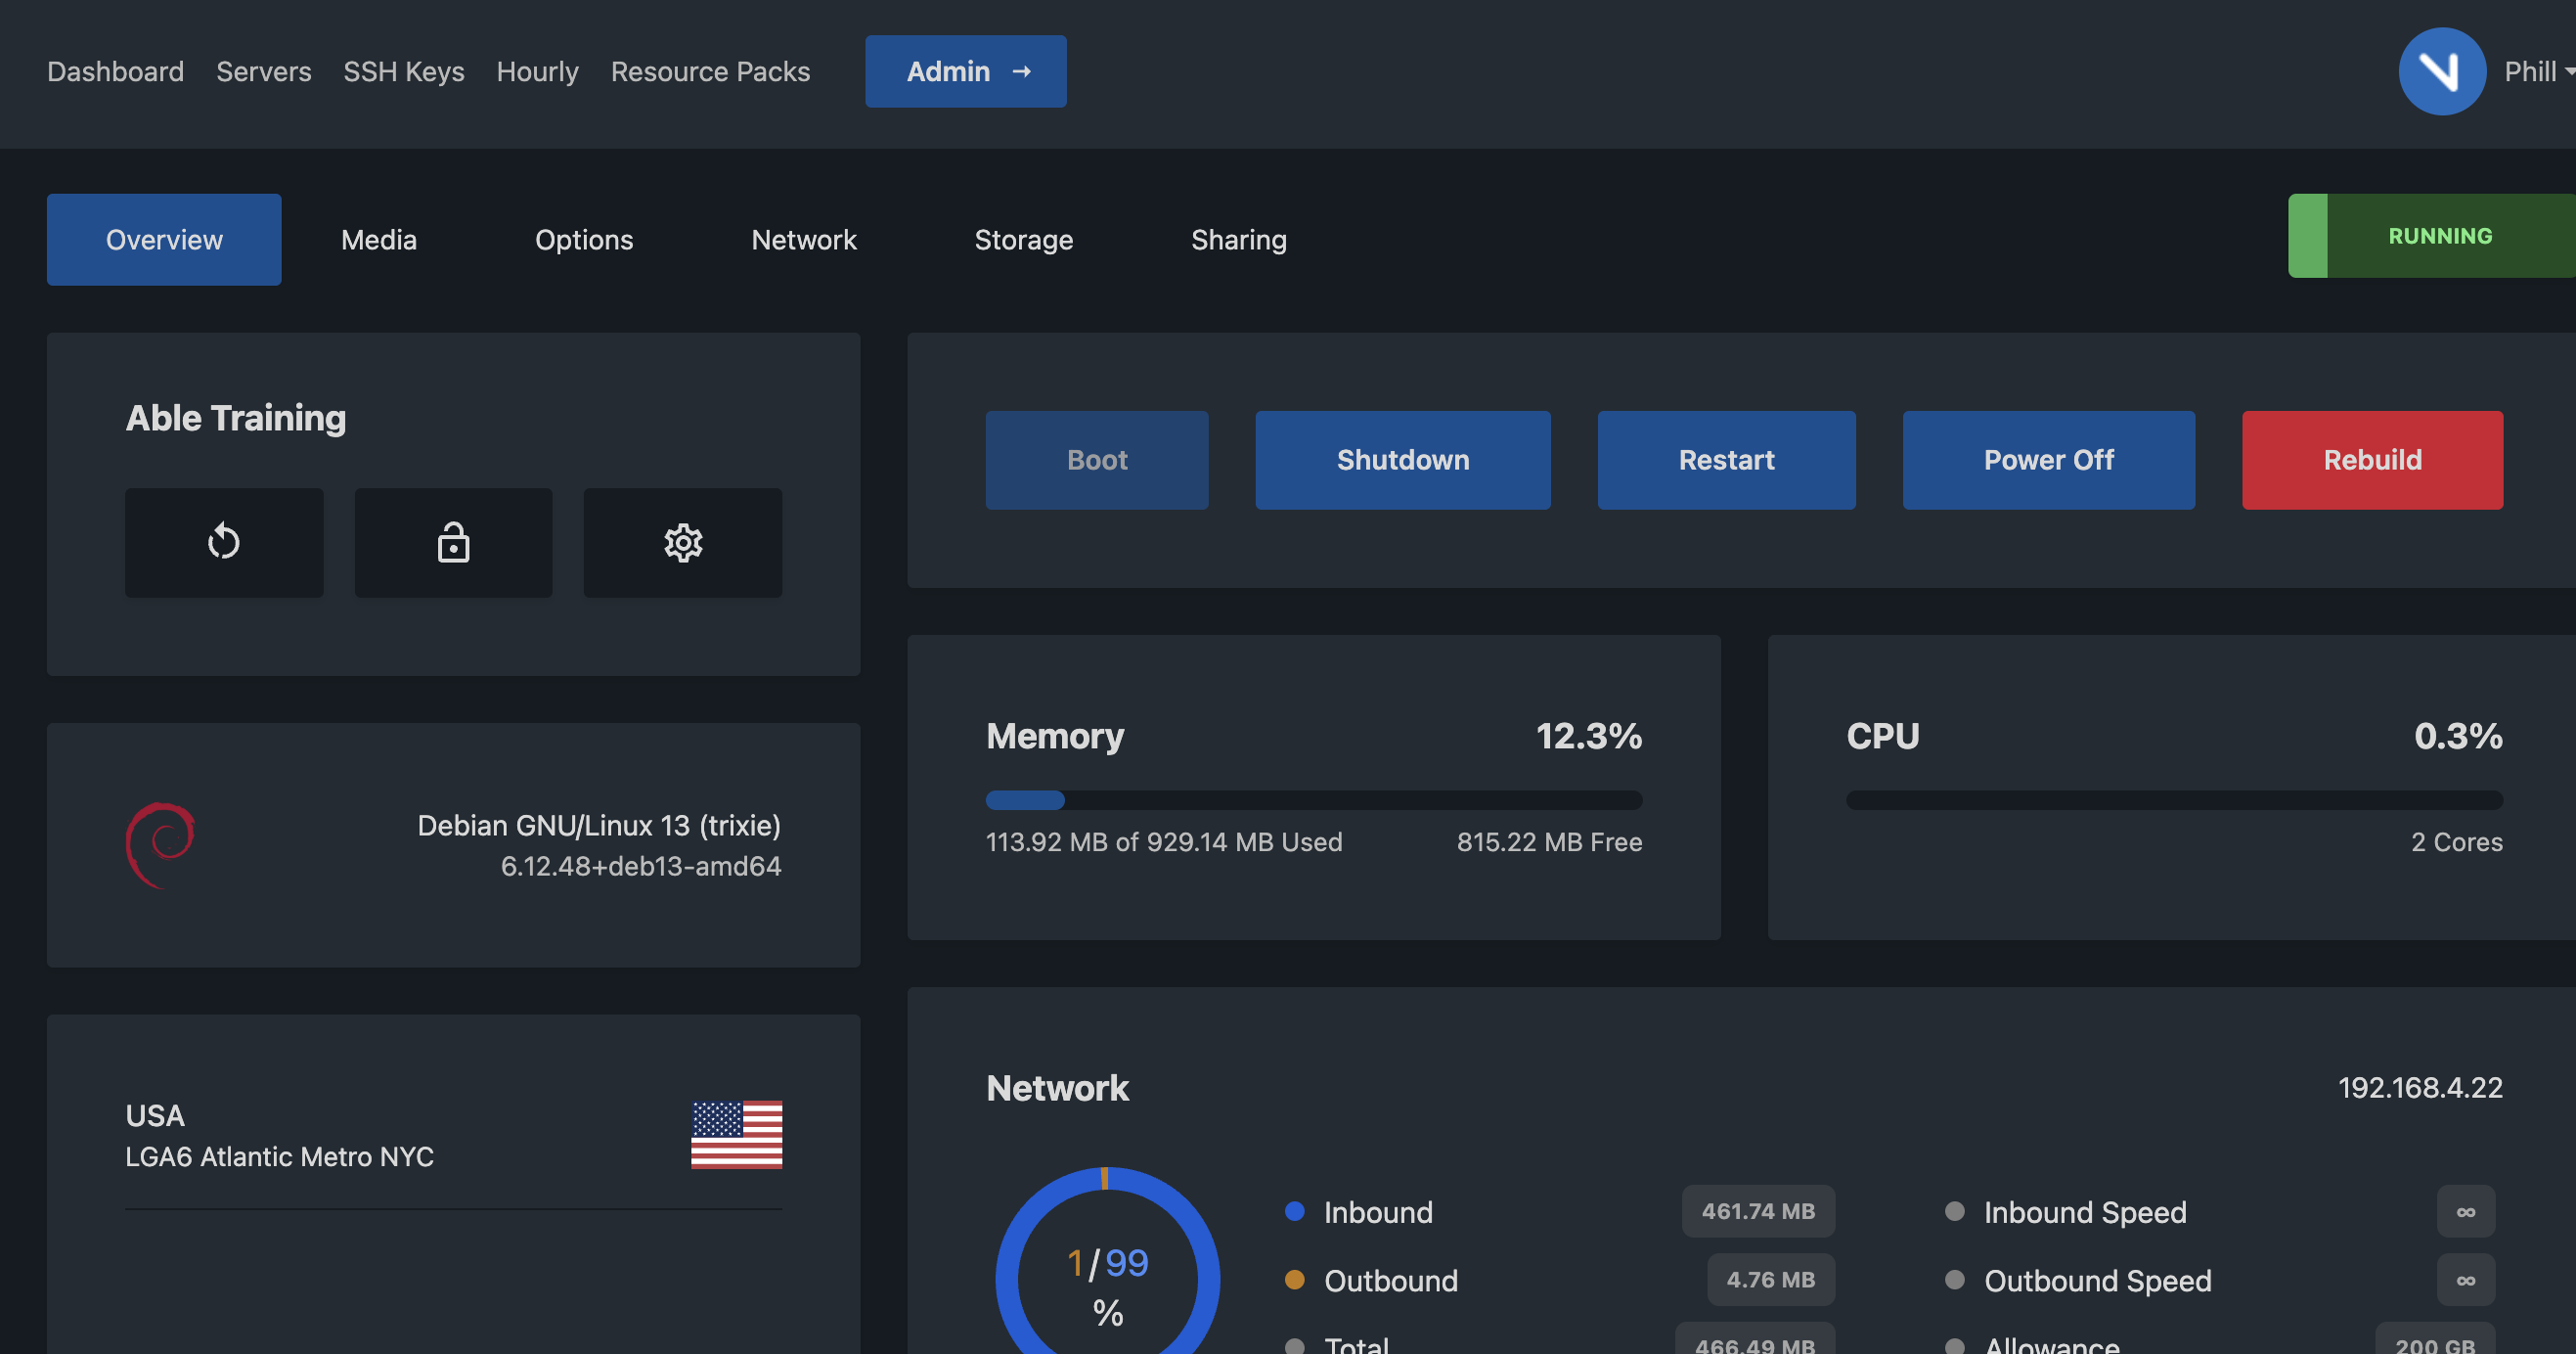Image resolution: width=2576 pixels, height=1354 pixels.
Task: Switch to the Network tab
Action: [x=803, y=239]
